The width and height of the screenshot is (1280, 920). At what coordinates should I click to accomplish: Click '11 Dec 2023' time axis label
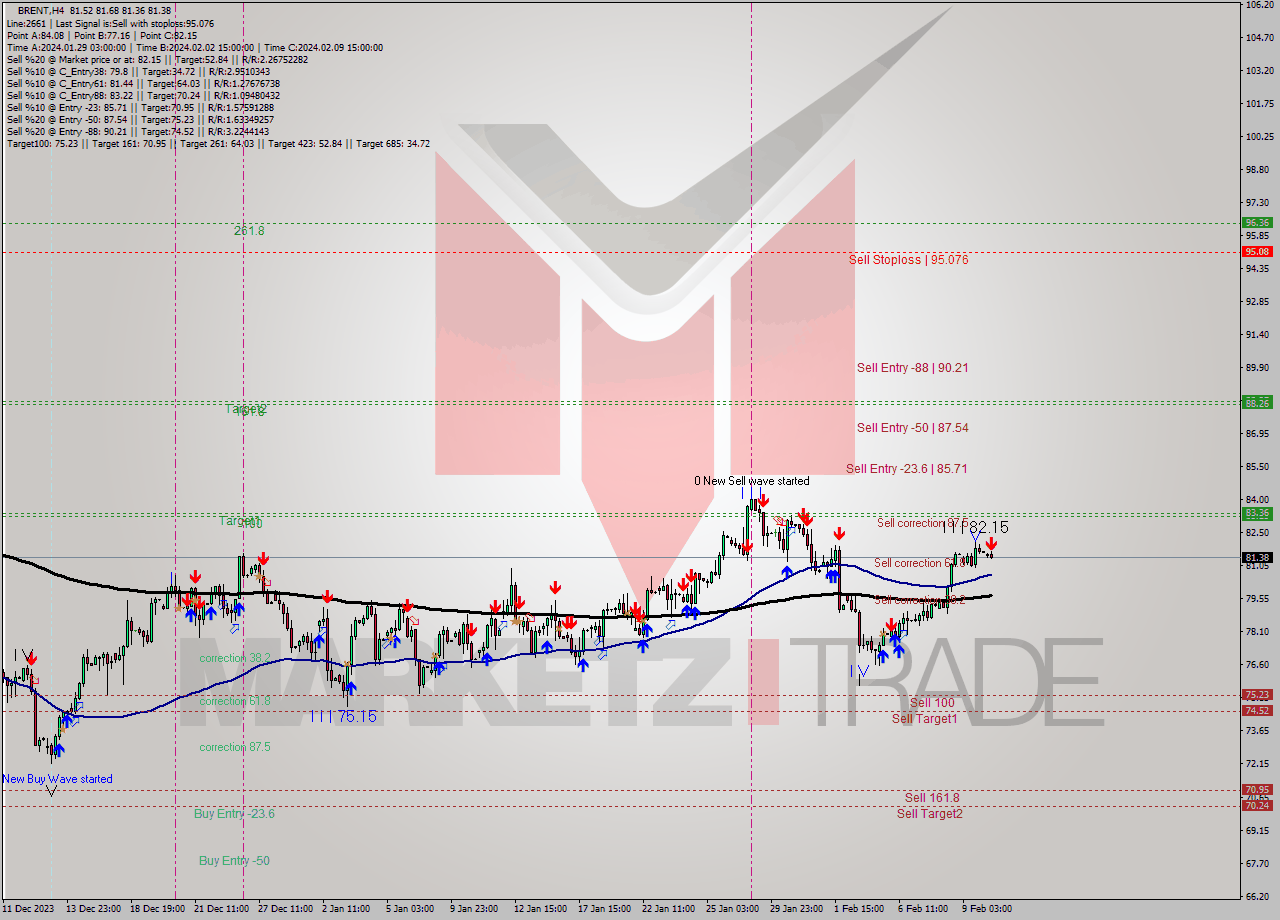[29, 909]
